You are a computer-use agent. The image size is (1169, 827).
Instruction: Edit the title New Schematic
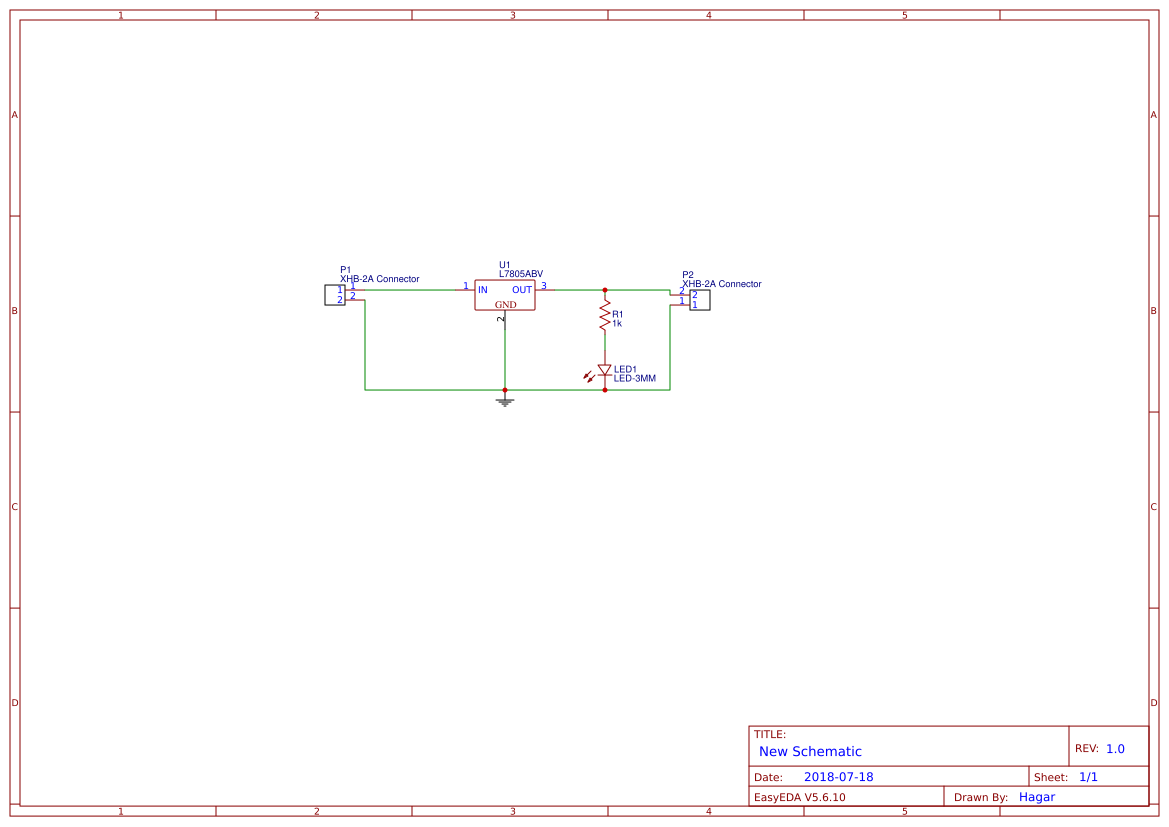810,751
